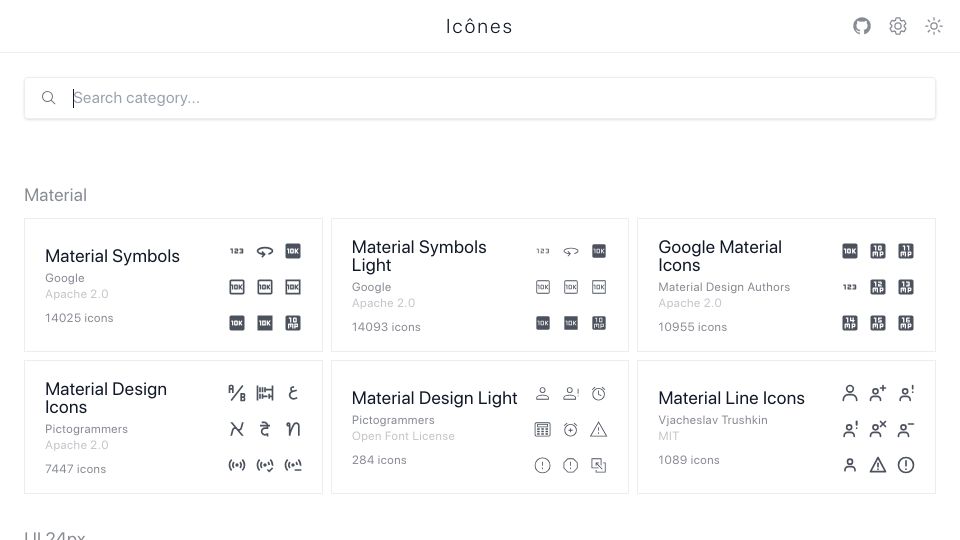
Task: Click the 10955 icons count text
Action: (692, 327)
